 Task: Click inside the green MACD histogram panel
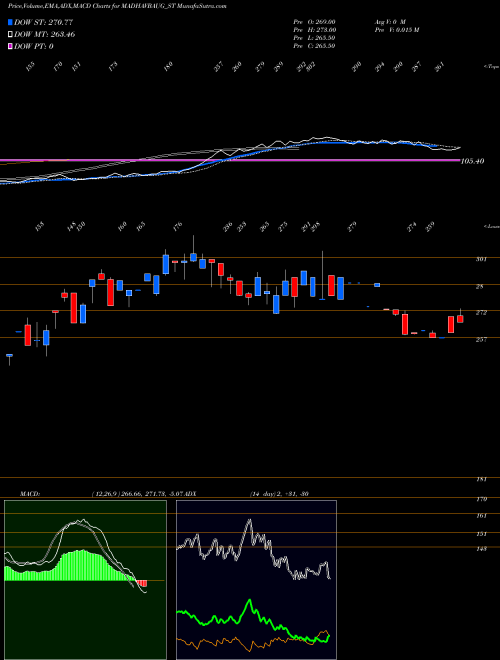click(x=85, y=580)
